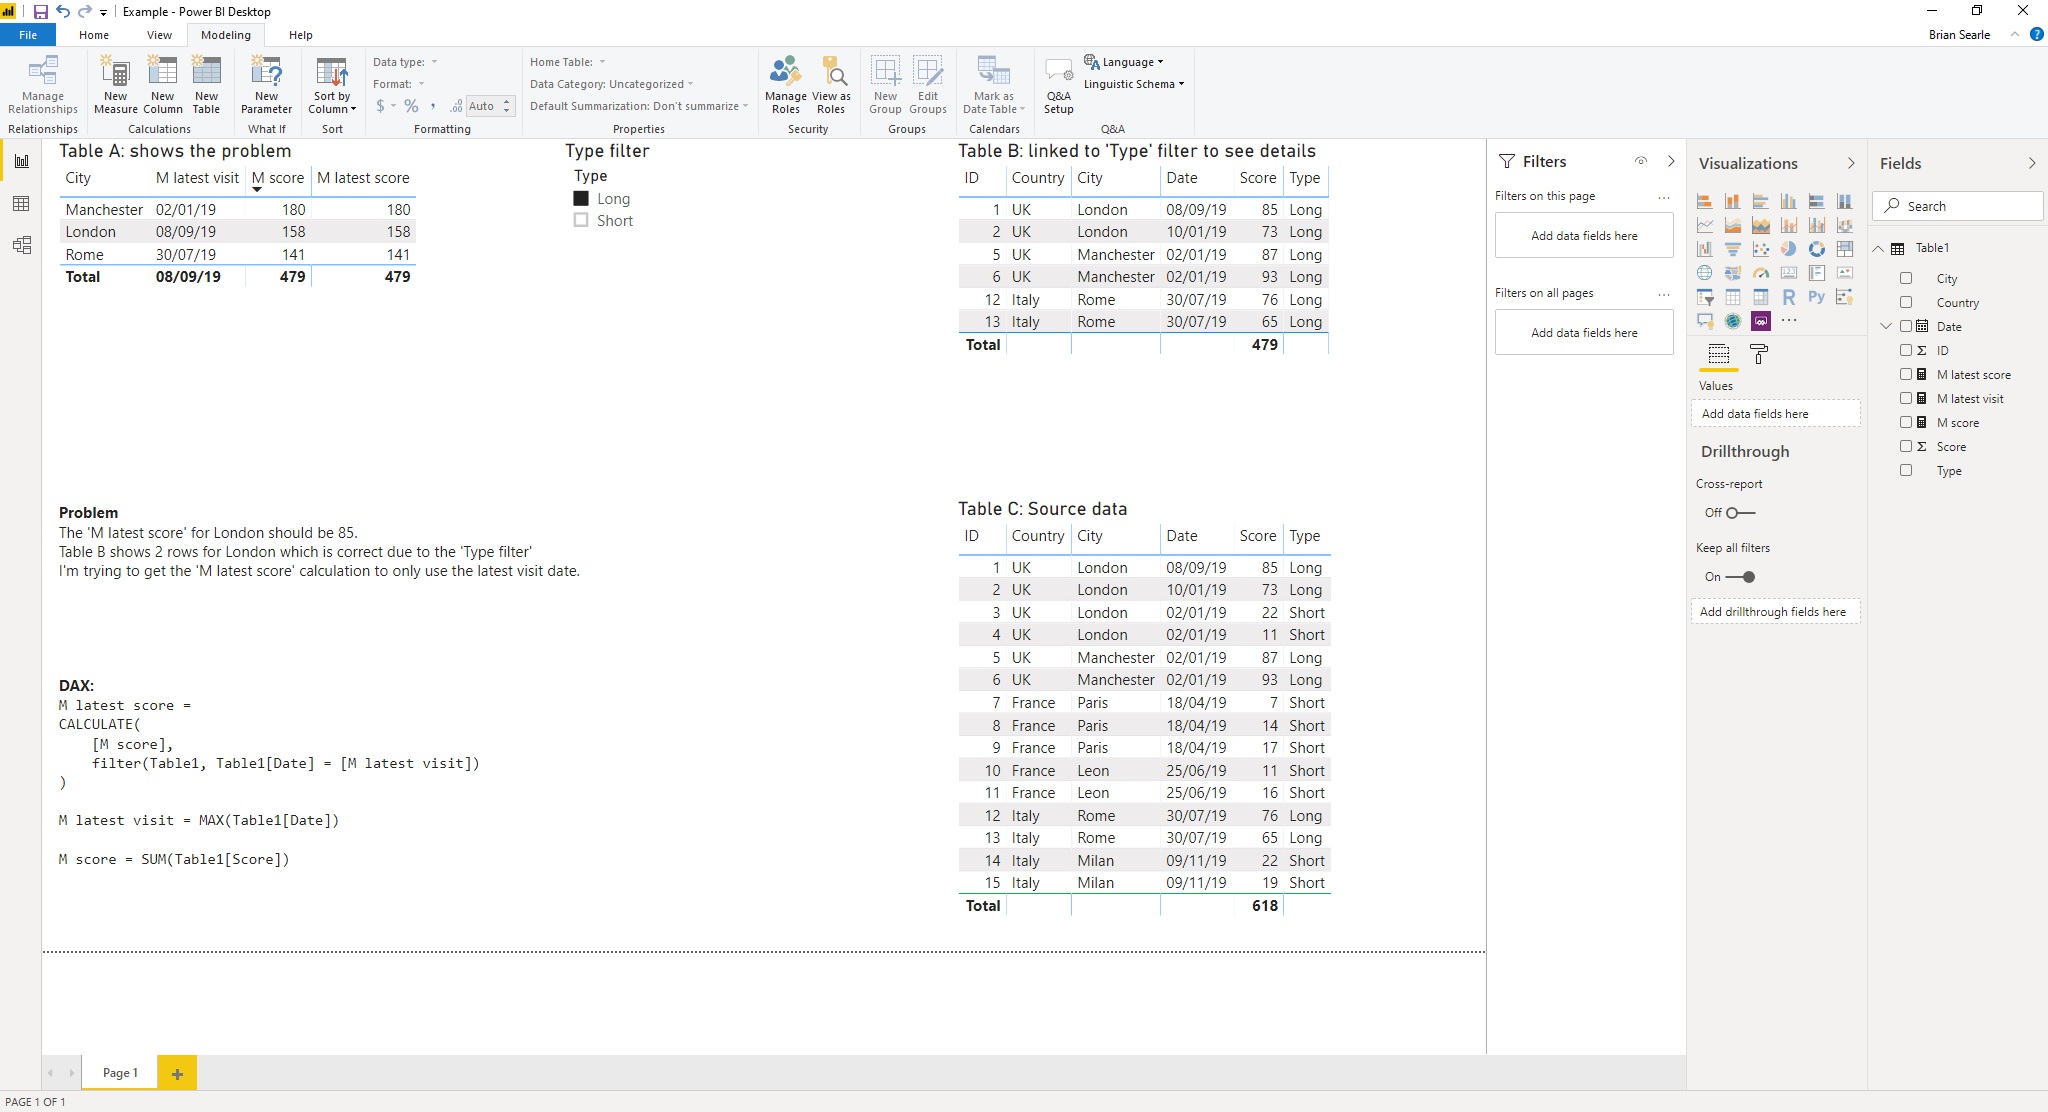The height and width of the screenshot is (1112, 2048).
Task: Check the Short option in Type filter
Action: (x=581, y=221)
